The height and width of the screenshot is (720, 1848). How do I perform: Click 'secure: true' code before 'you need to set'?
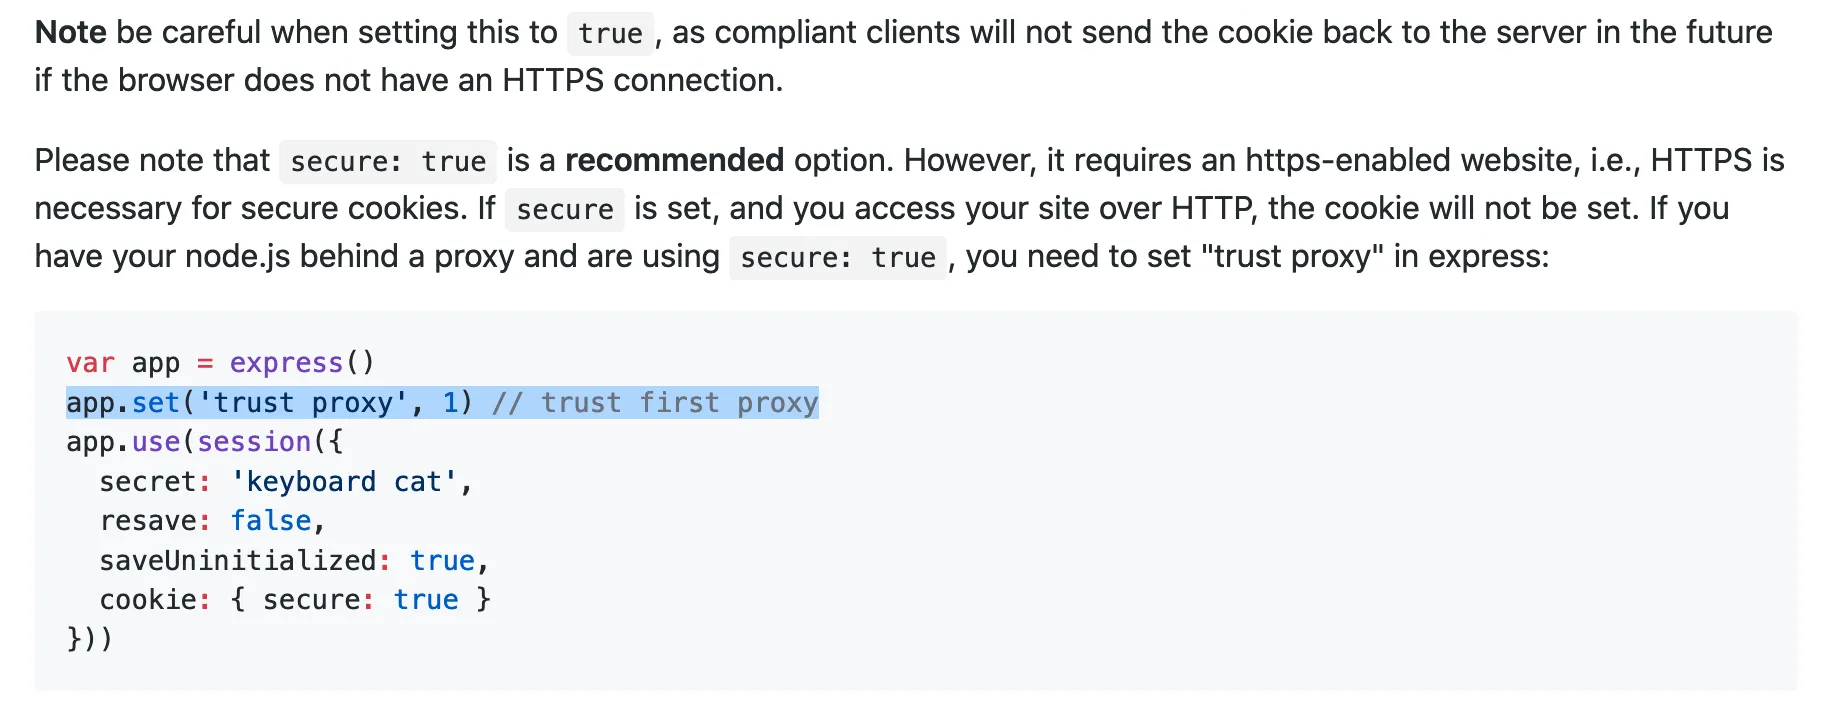(x=838, y=257)
